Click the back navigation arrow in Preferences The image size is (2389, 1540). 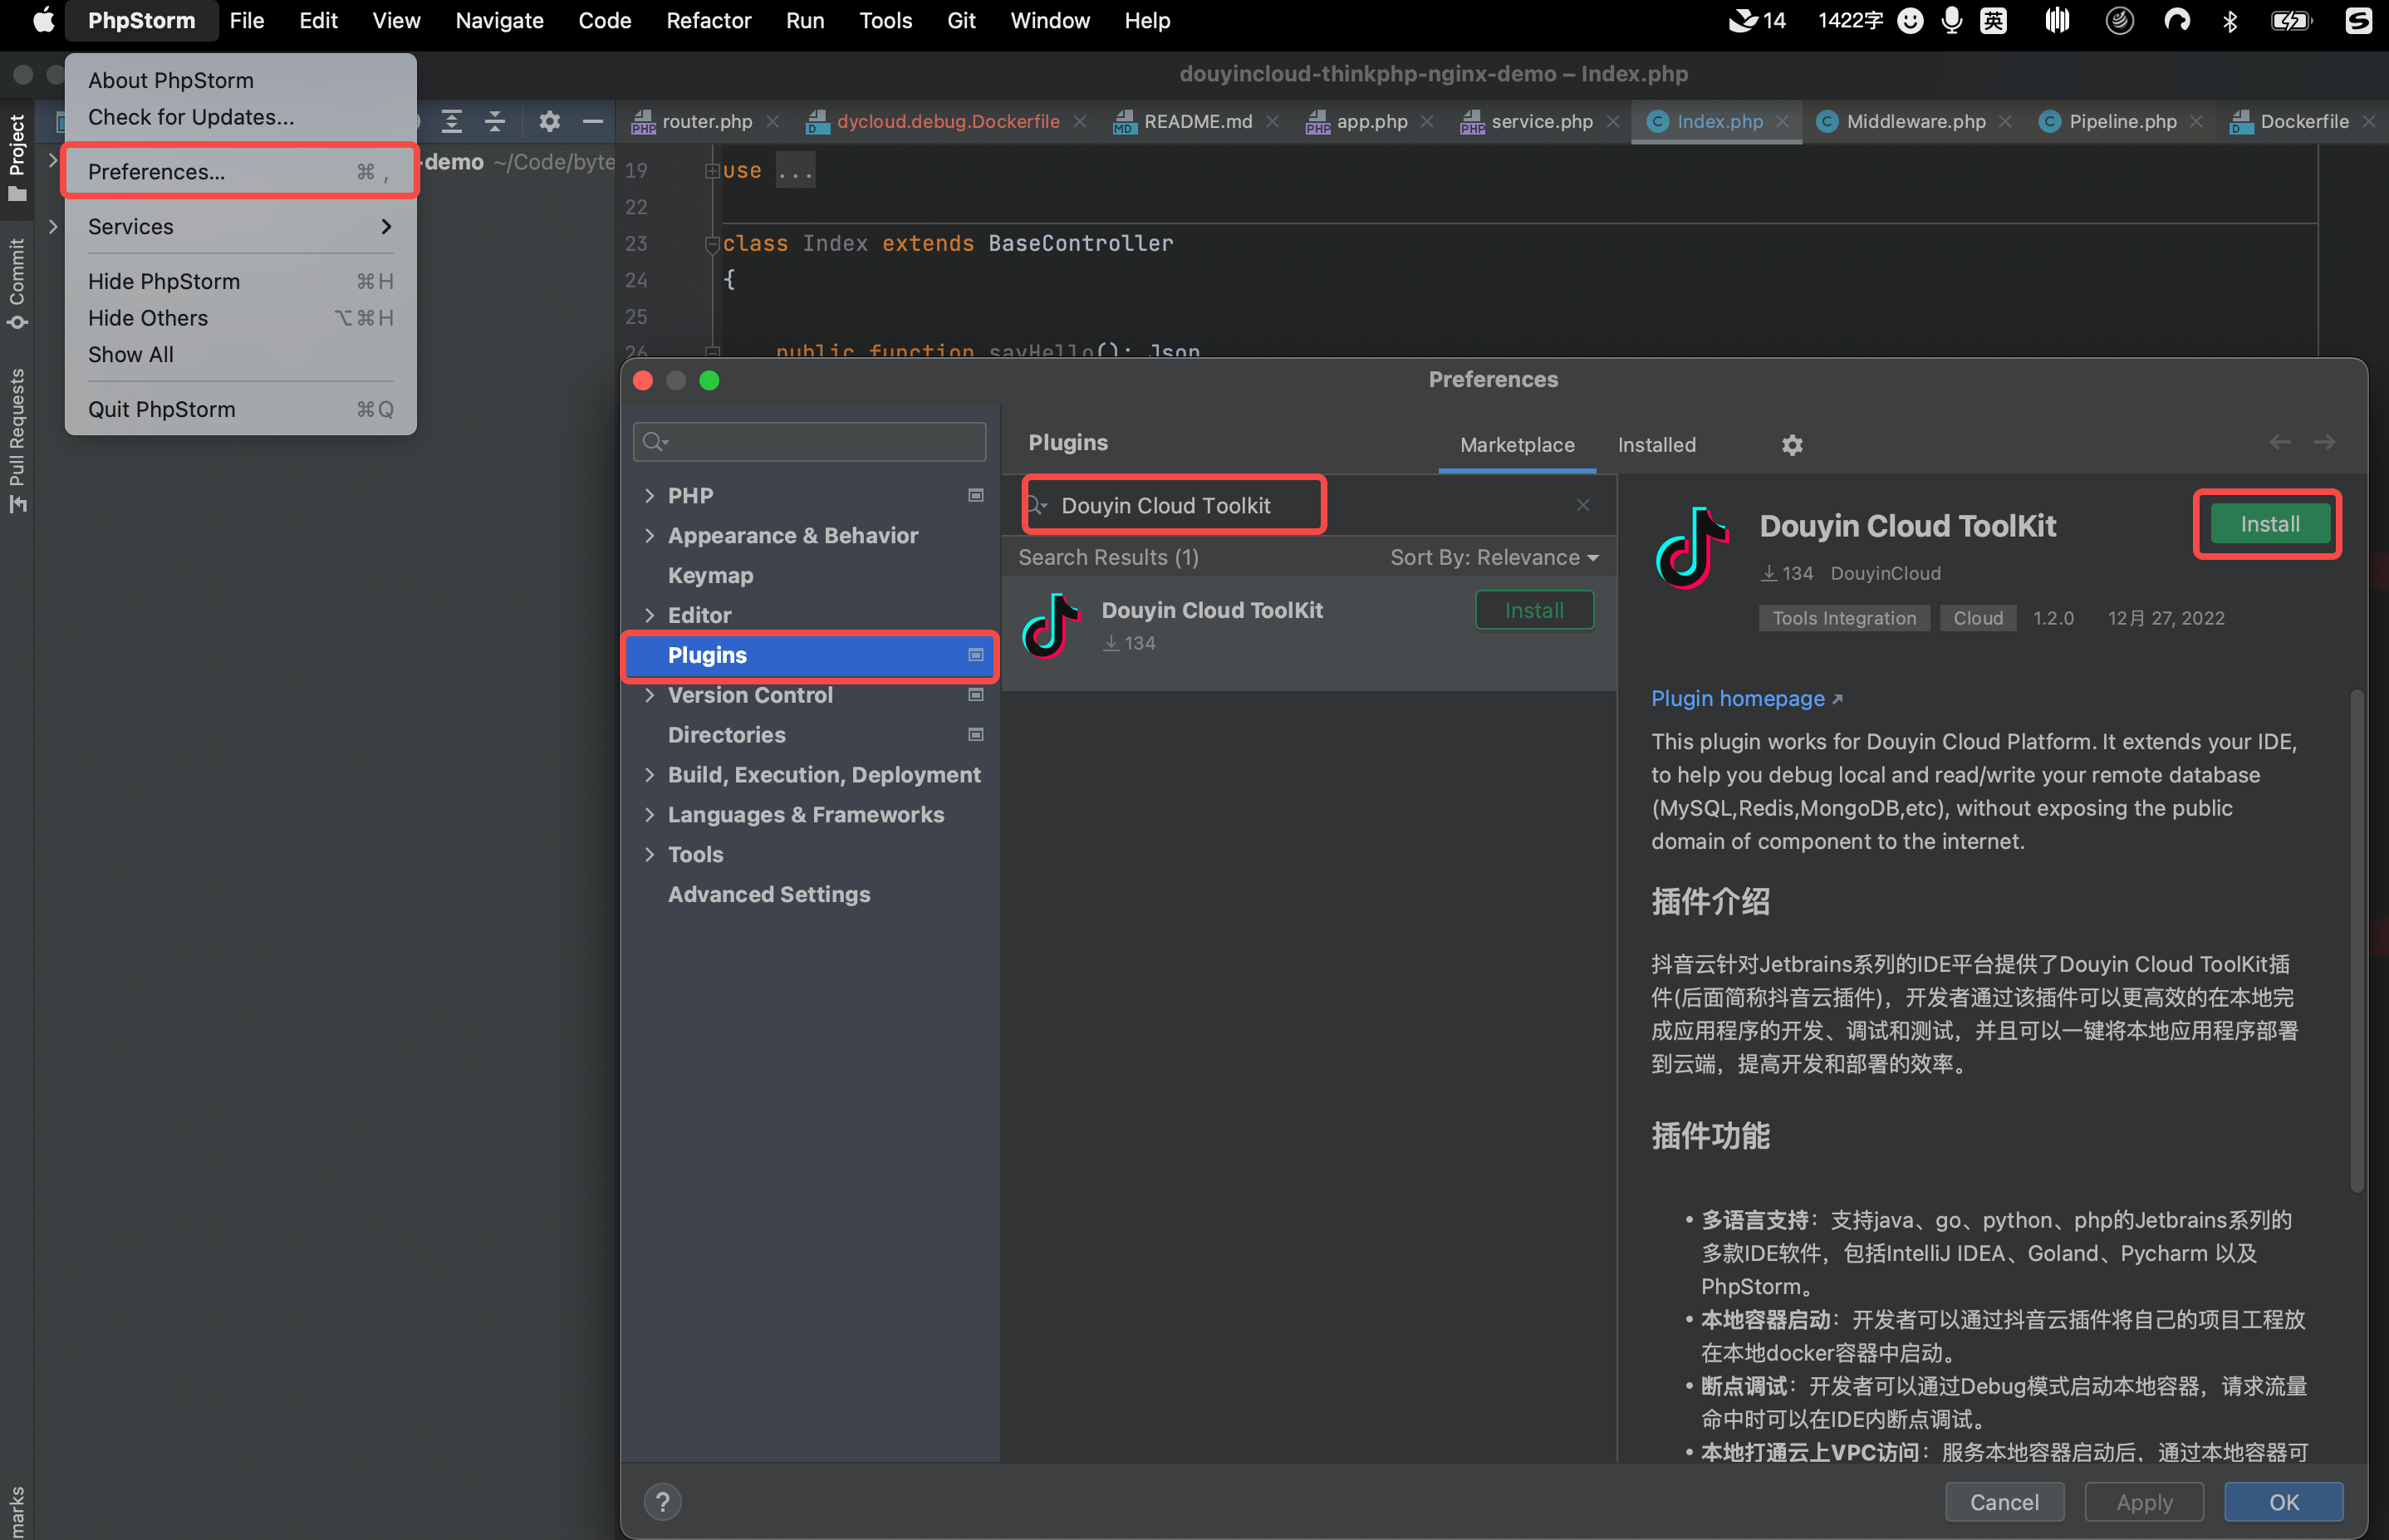2279,442
